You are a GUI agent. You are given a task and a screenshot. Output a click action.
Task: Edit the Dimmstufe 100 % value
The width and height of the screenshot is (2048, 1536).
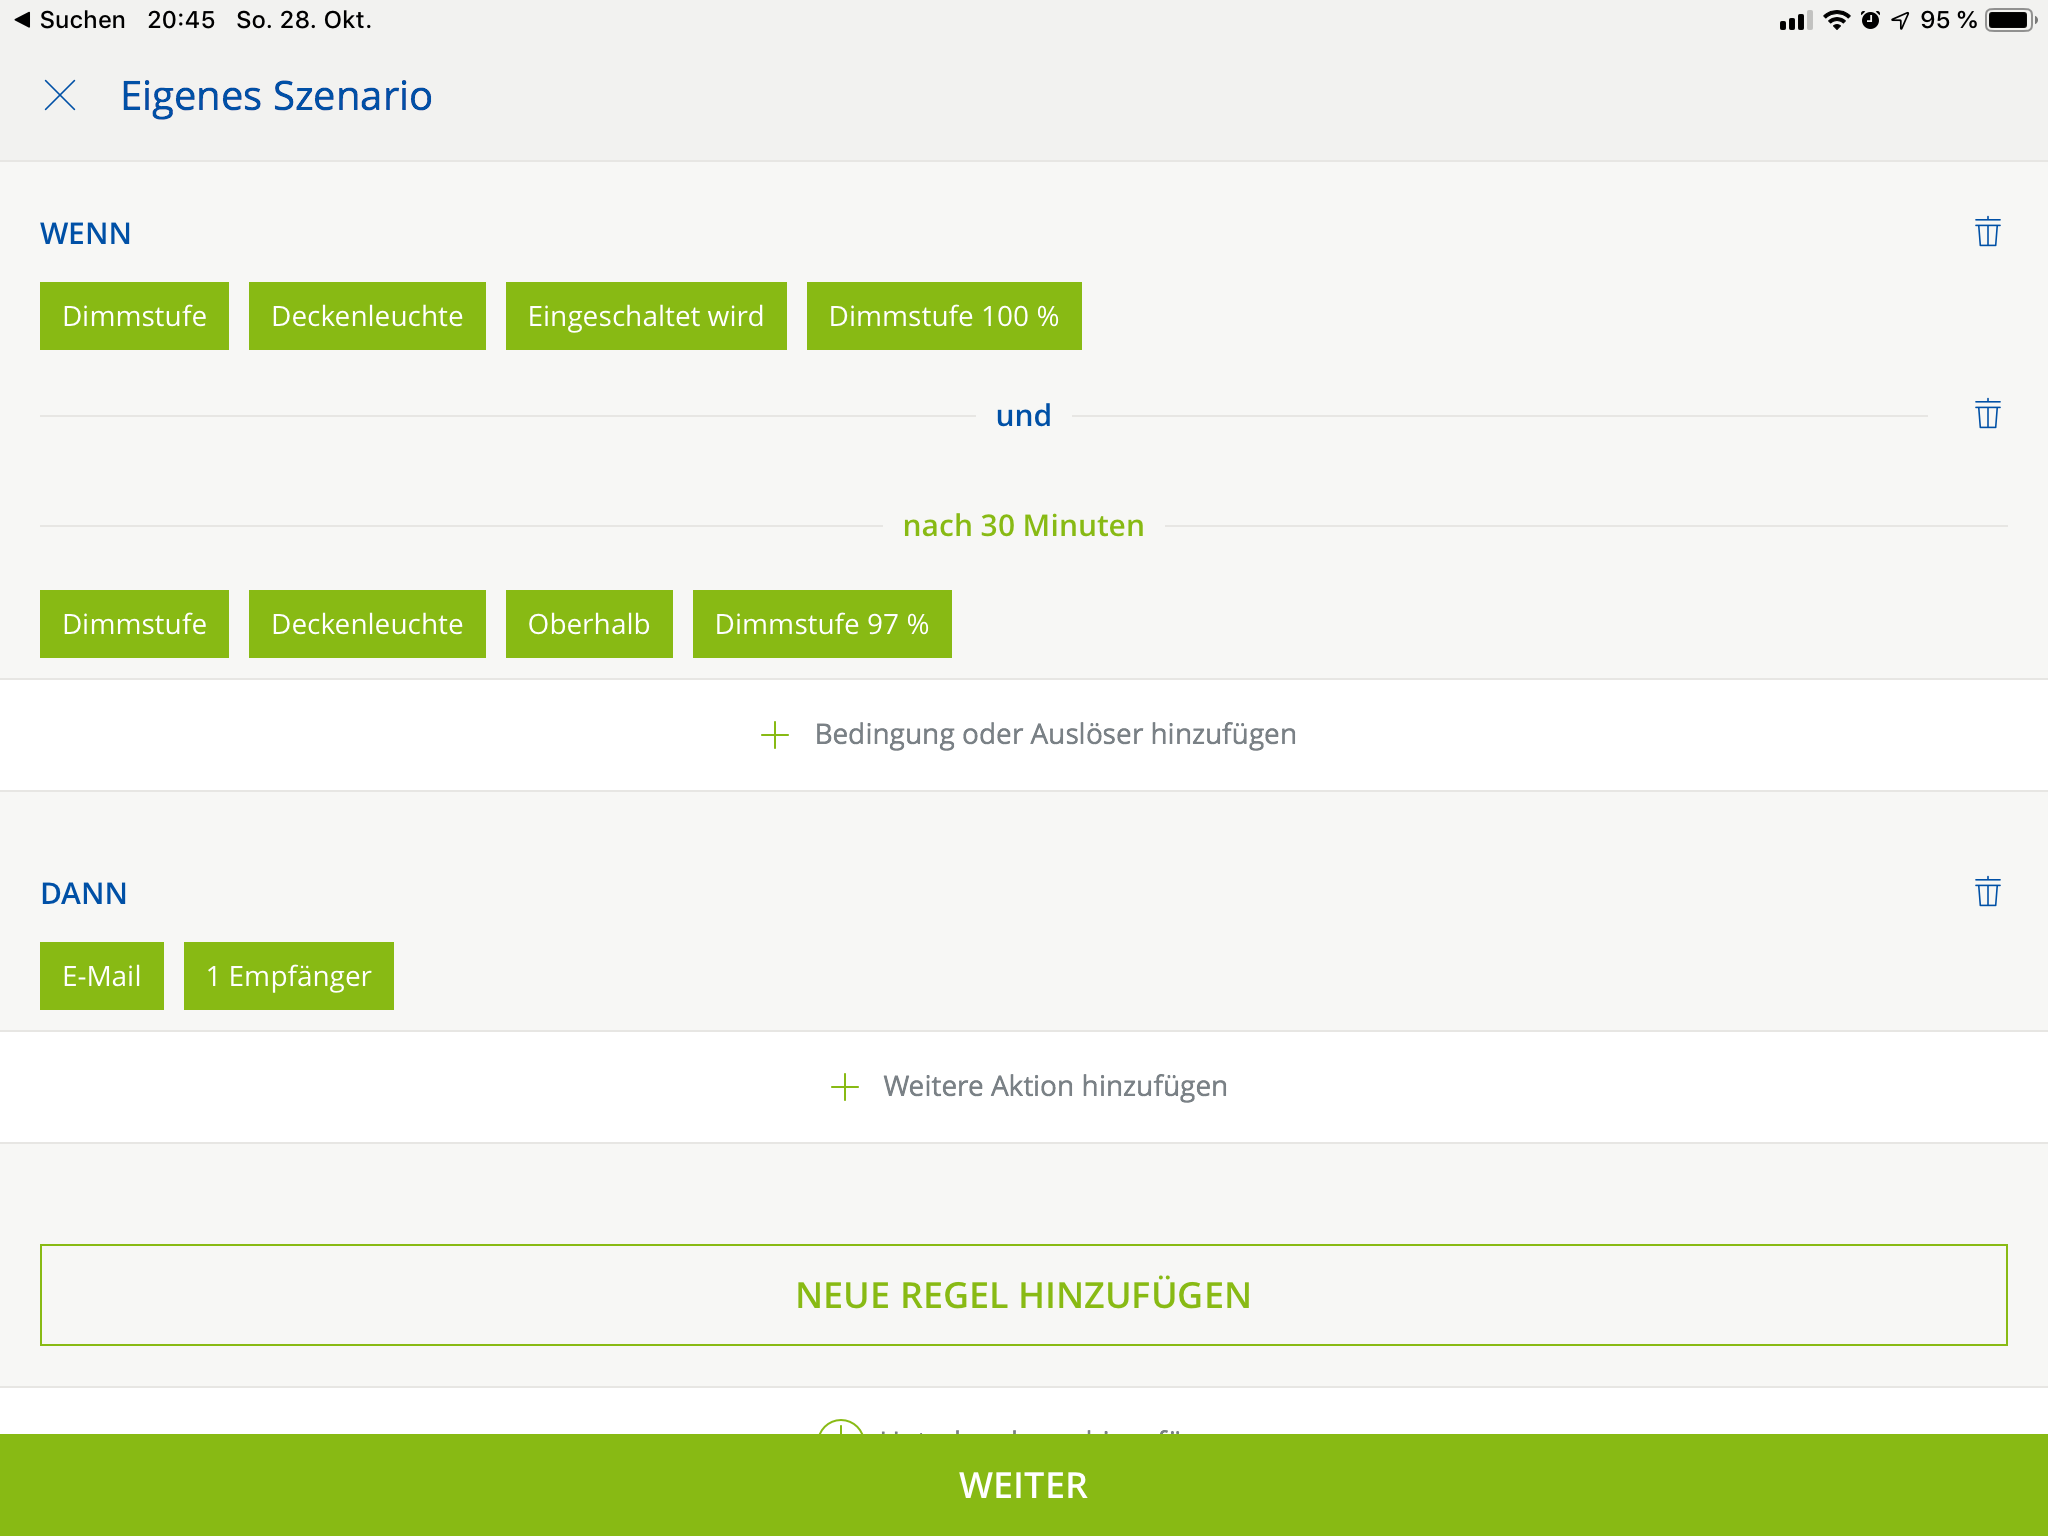[943, 316]
